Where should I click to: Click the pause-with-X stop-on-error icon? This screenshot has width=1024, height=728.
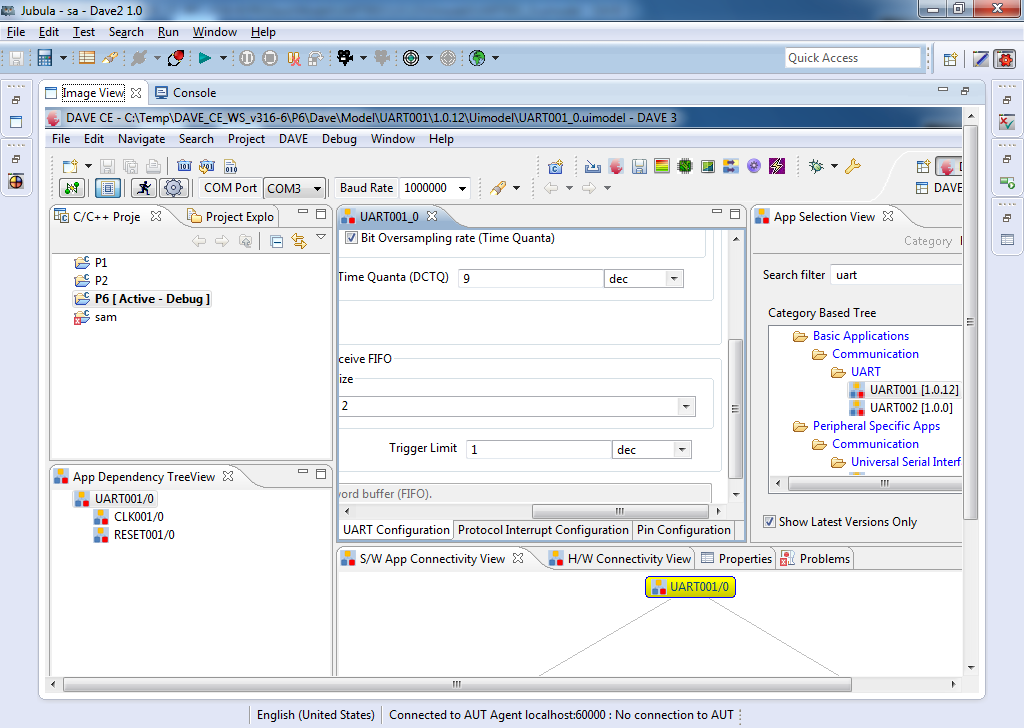294,59
